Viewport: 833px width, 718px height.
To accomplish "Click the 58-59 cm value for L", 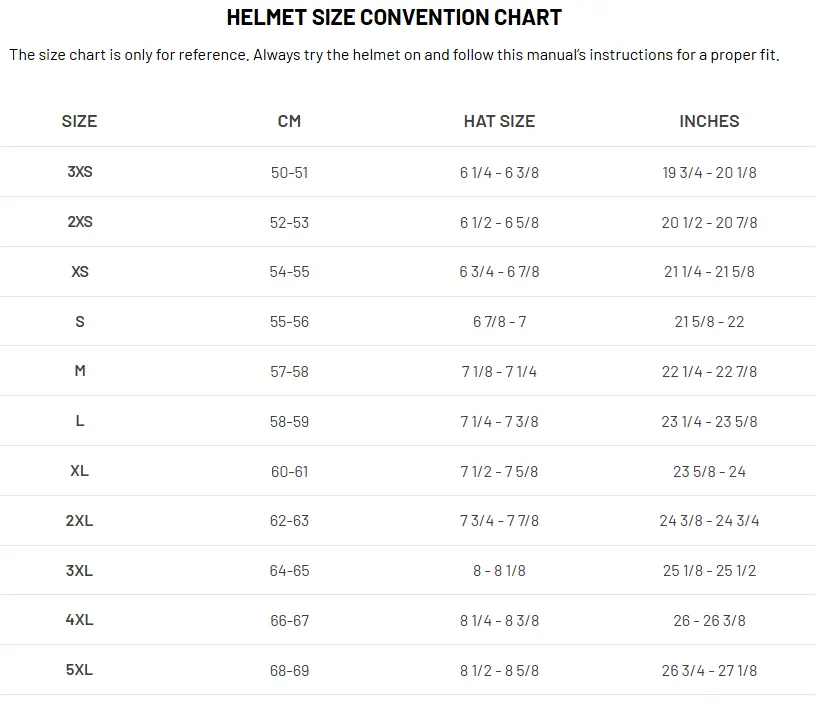I will pyautogui.click(x=290, y=422).
